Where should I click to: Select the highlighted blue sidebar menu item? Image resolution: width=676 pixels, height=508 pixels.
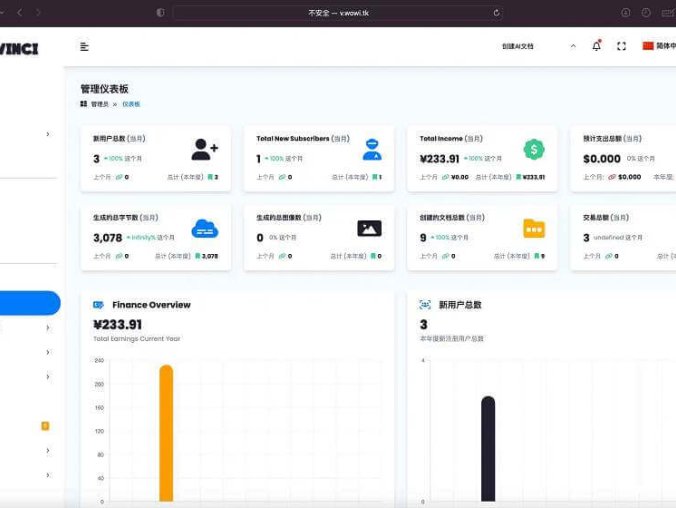tap(29, 303)
